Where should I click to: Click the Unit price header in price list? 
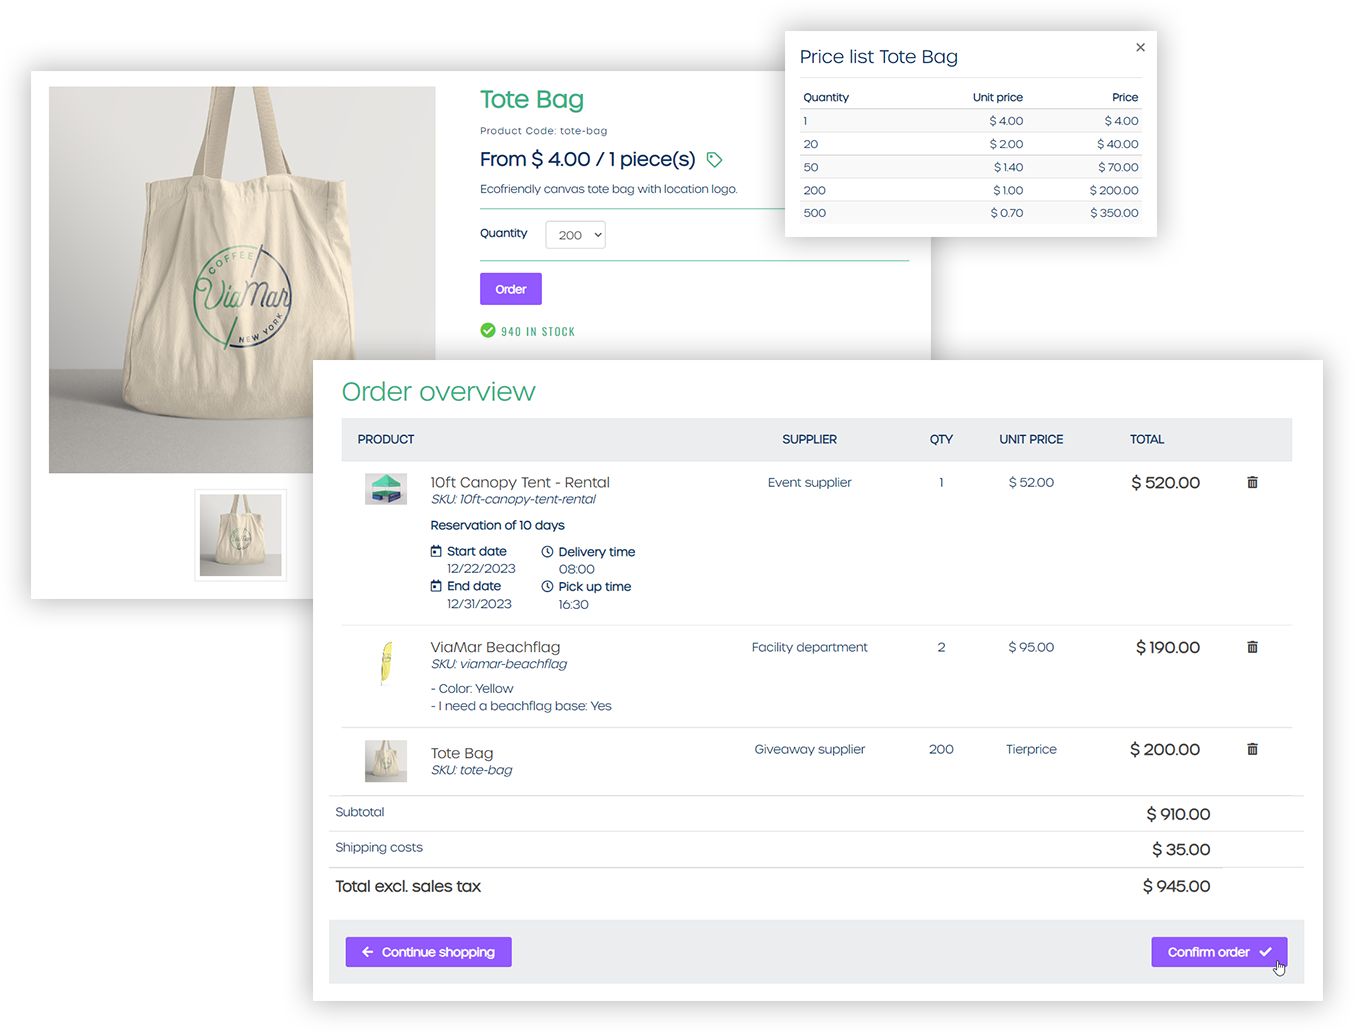click(x=998, y=97)
